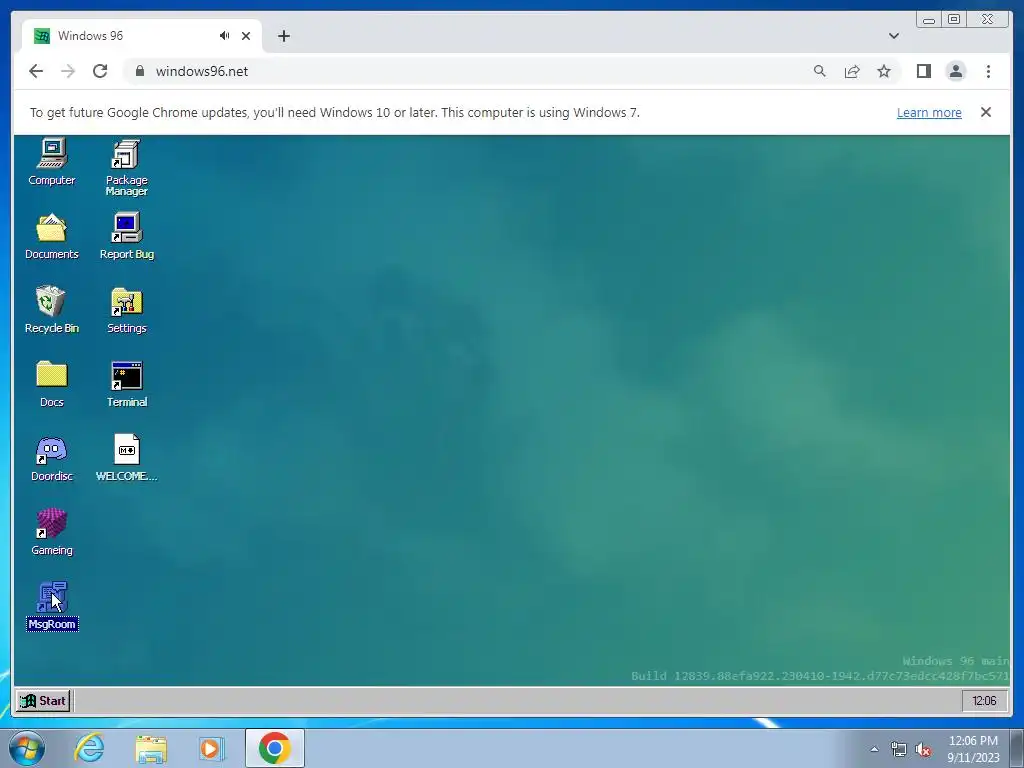Open the Documents folder icon
1024x768 pixels.
point(52,236)
